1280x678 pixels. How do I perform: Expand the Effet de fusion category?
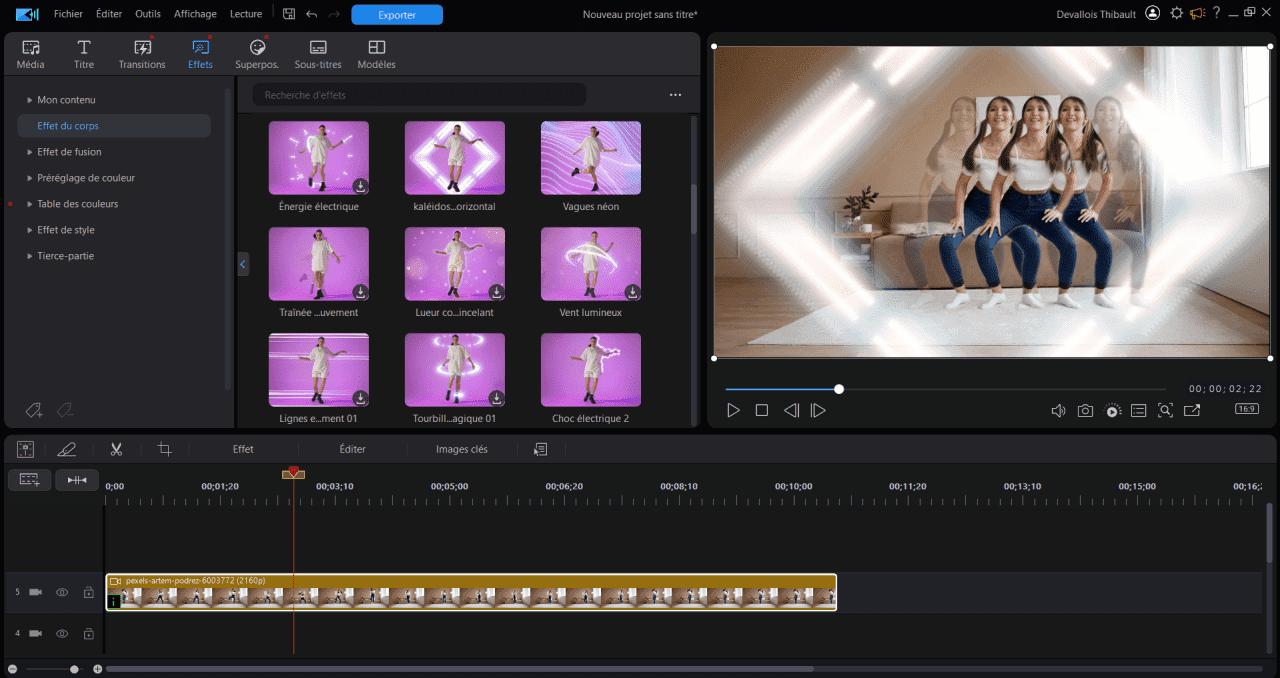(x=69, y=152)
